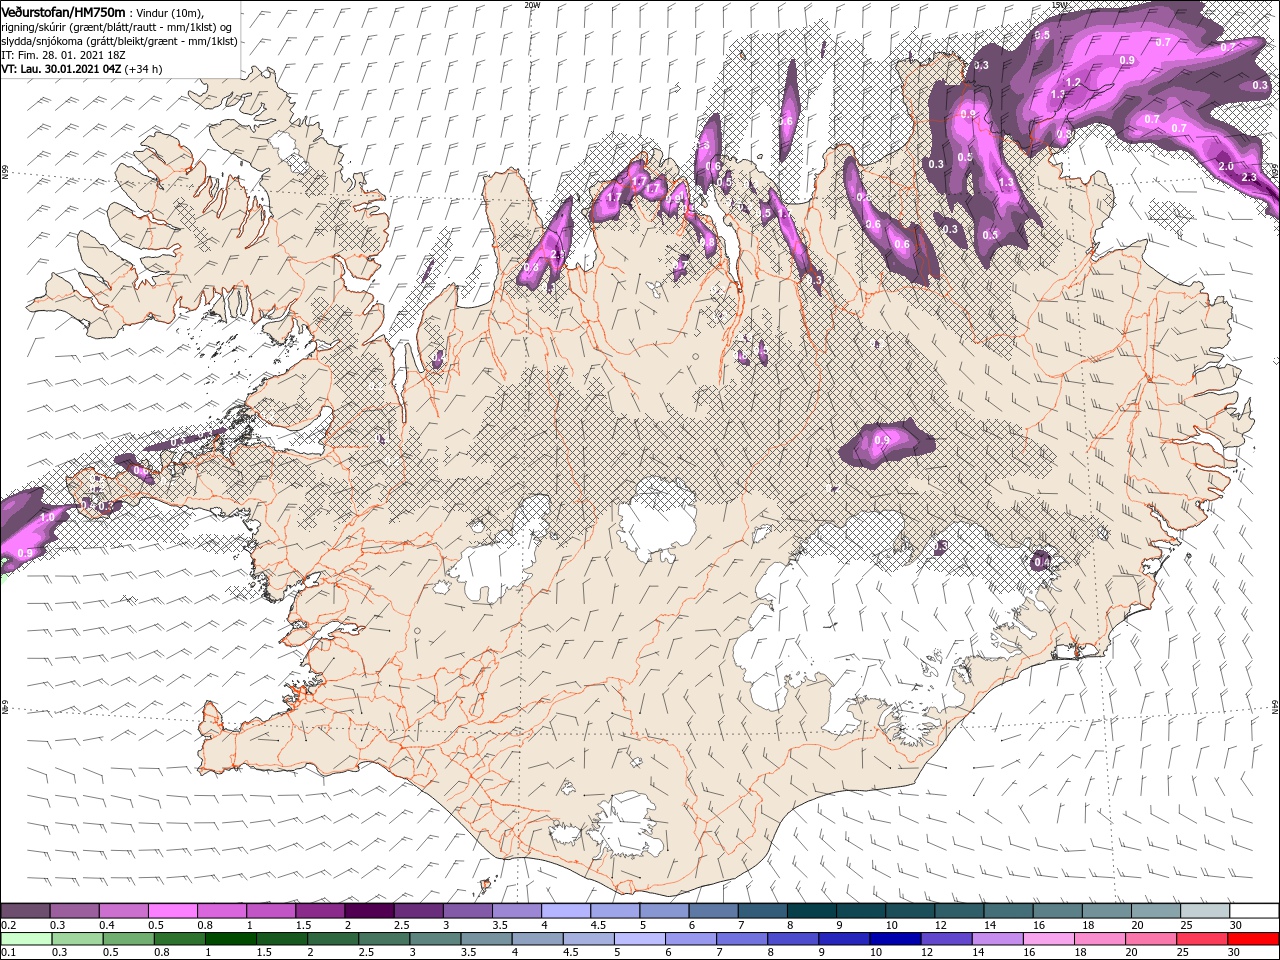Click the Veðurstofan/HM750m title text
Screen dimensions: 1280x960
[x=63, y=11]
